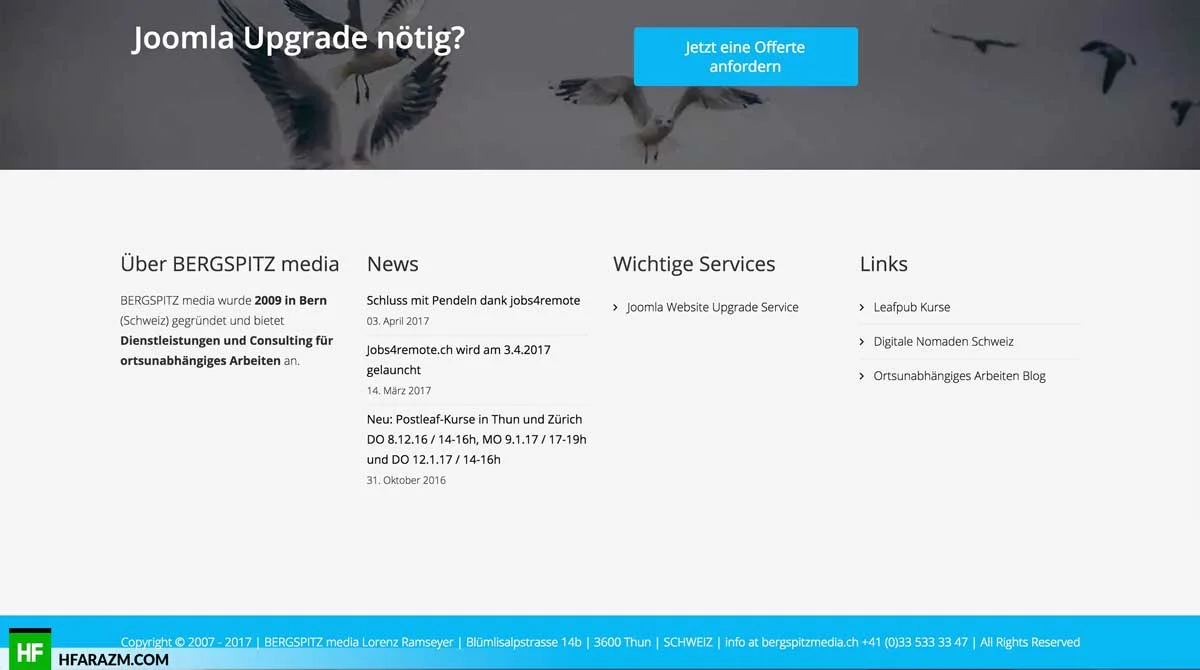The width and height of the screenshot is (1200, 670).
Task: Go to the Ortsunabhängiges Arbeiten Blog link
Action: tap(959, 377)
